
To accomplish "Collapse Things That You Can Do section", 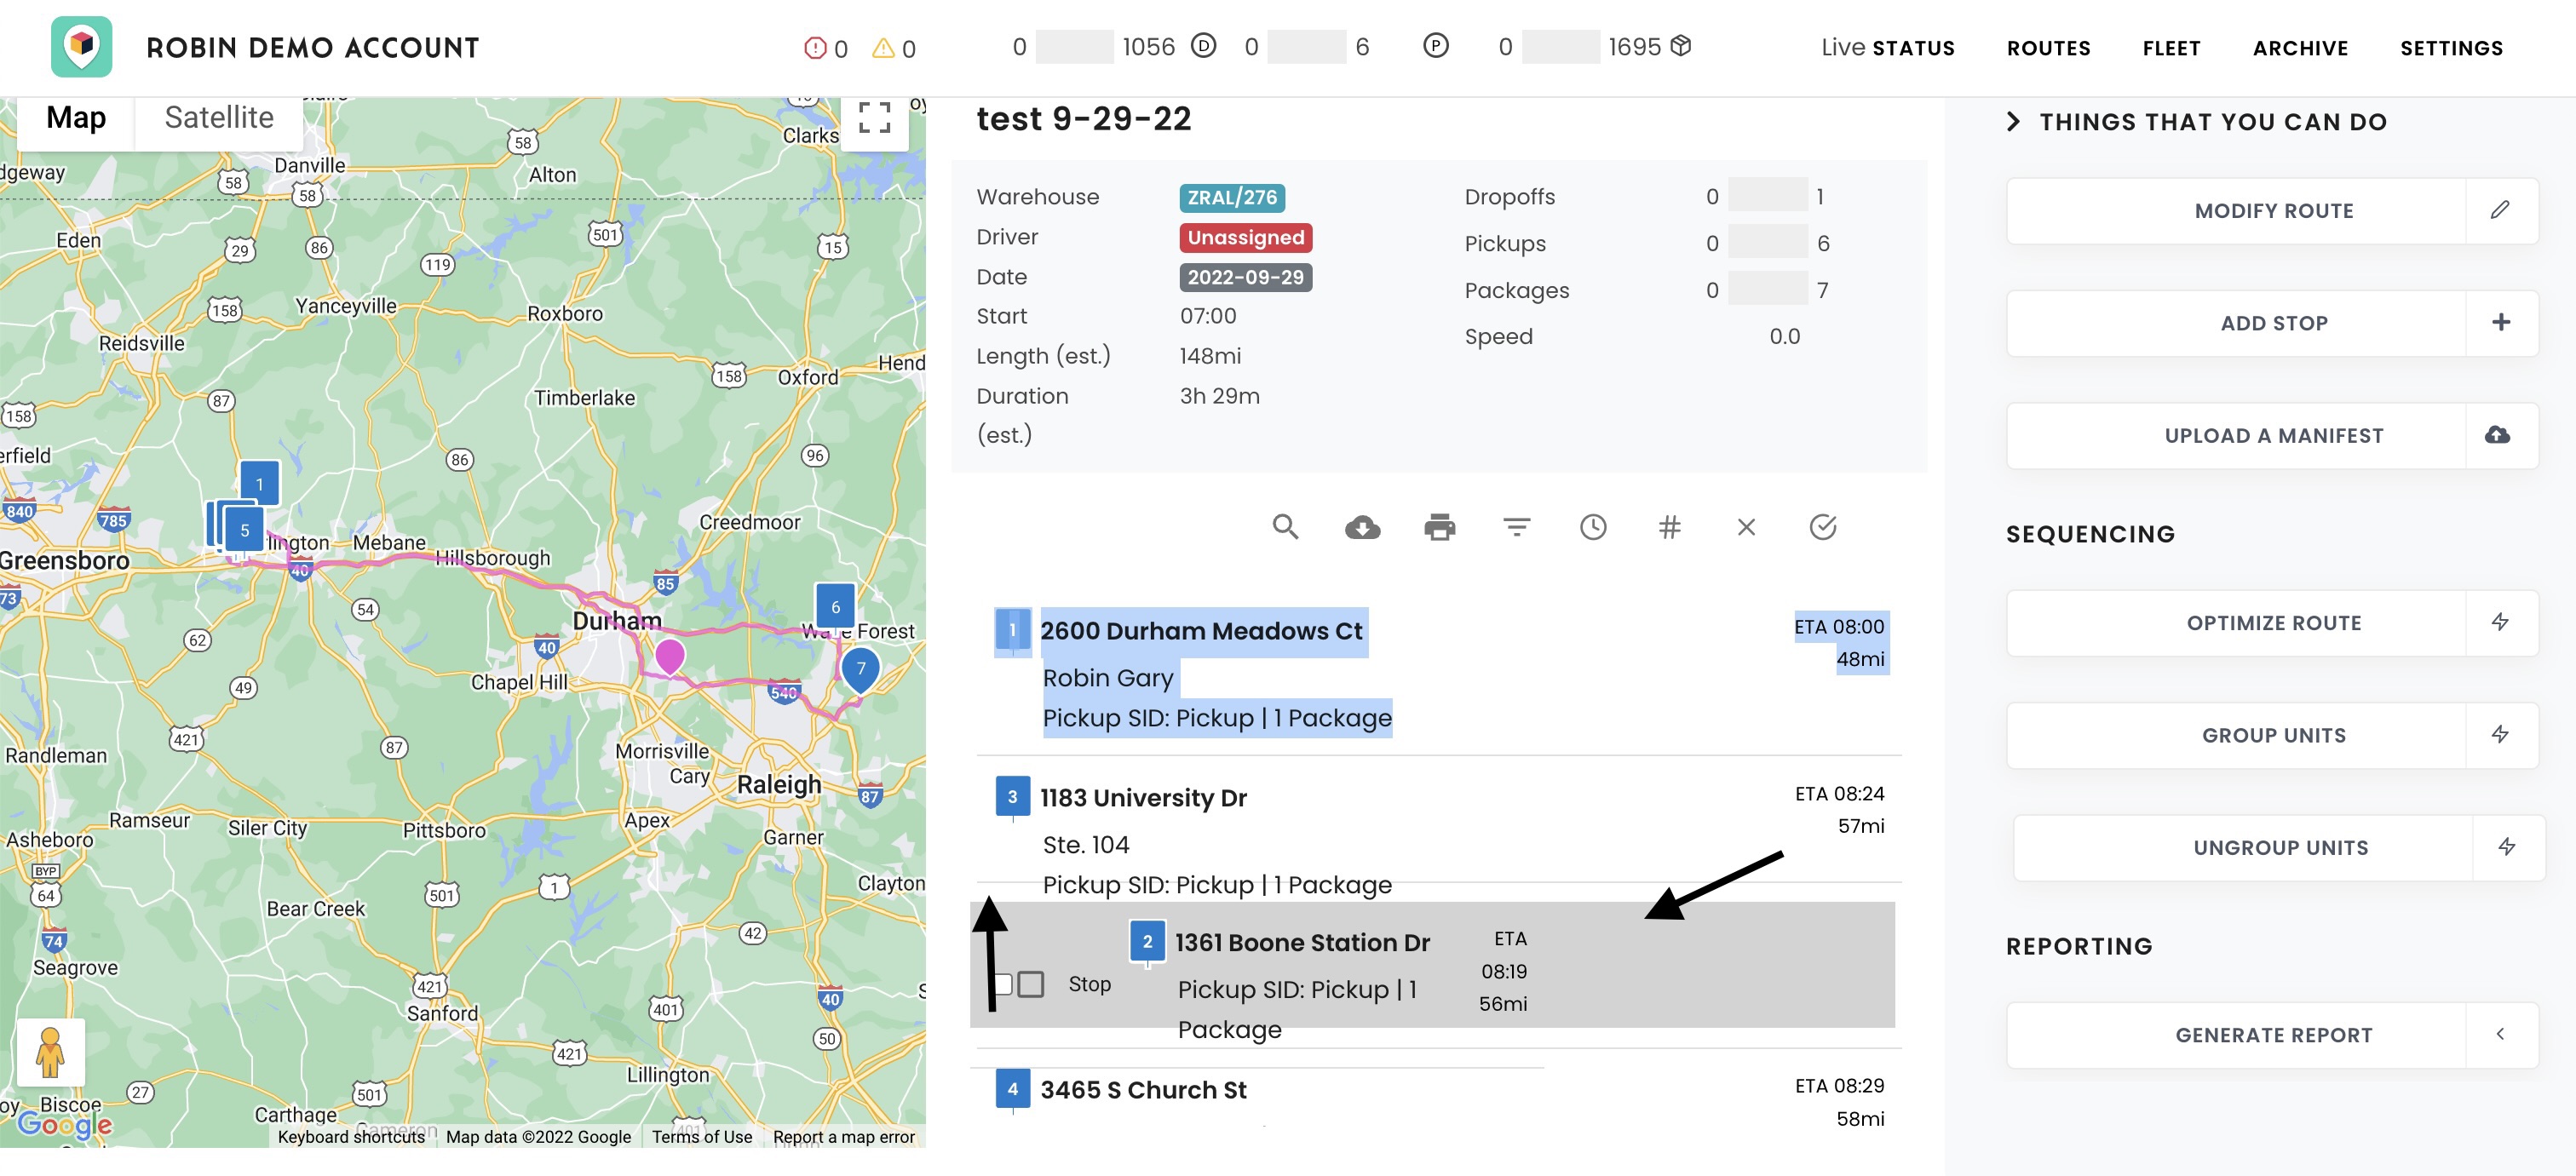I will [x=2014, y=122].
